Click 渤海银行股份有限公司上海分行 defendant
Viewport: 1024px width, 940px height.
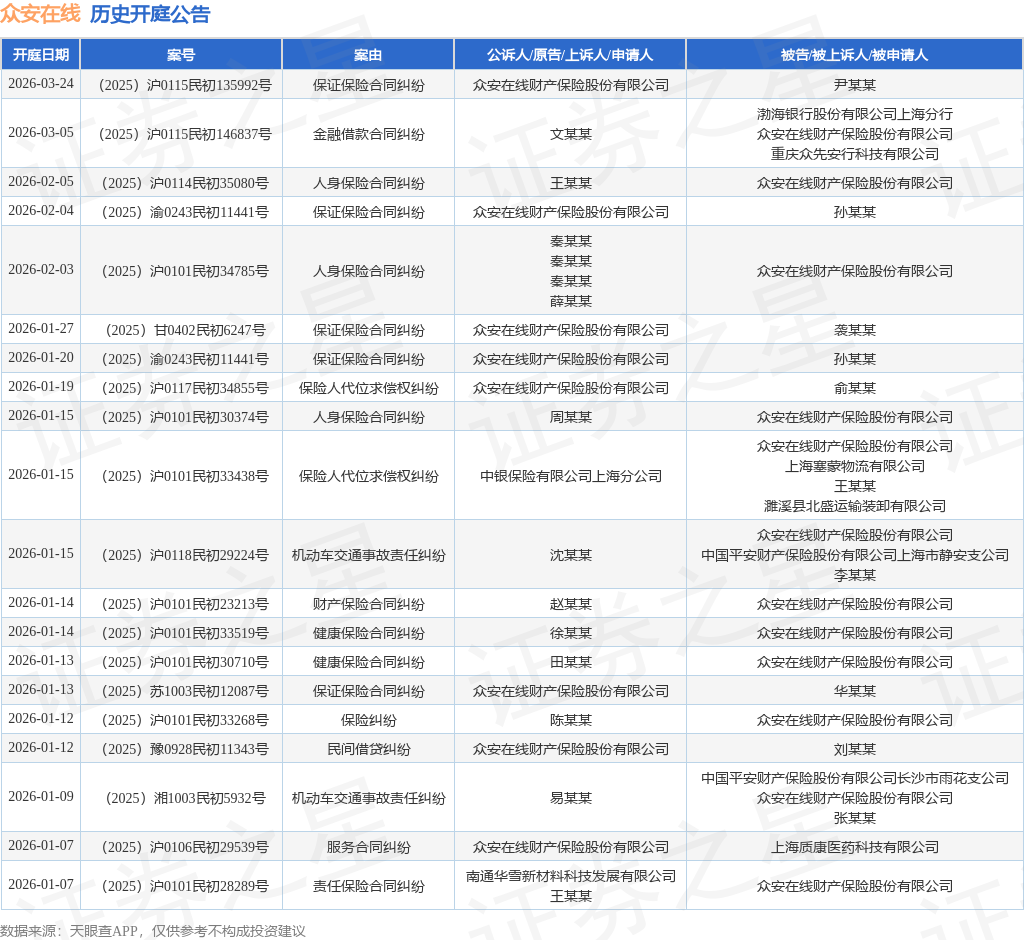coord(855,114)
